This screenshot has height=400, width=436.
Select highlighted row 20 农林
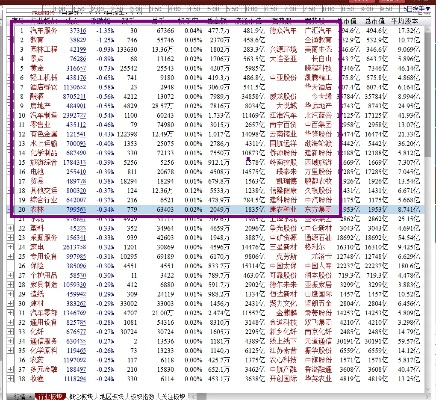pyautogui.click(x=215, y=209)
